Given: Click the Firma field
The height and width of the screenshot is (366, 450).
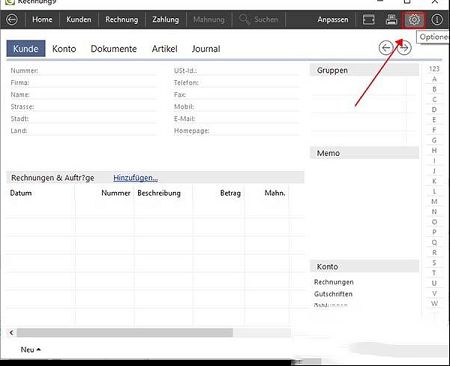Looking at the screenshot, I should (83, 83).
